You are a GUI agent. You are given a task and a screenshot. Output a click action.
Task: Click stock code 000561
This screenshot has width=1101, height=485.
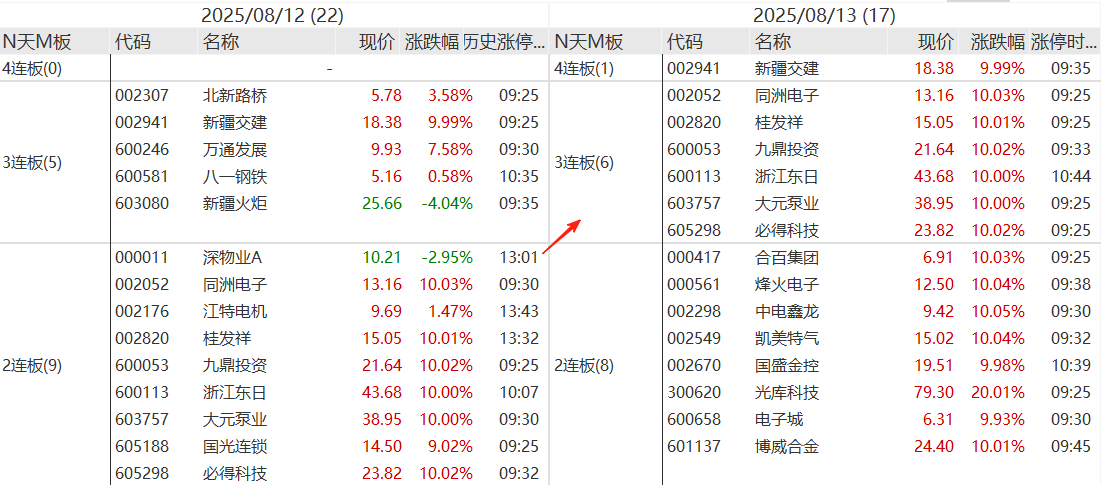click(x=694, y=285)
